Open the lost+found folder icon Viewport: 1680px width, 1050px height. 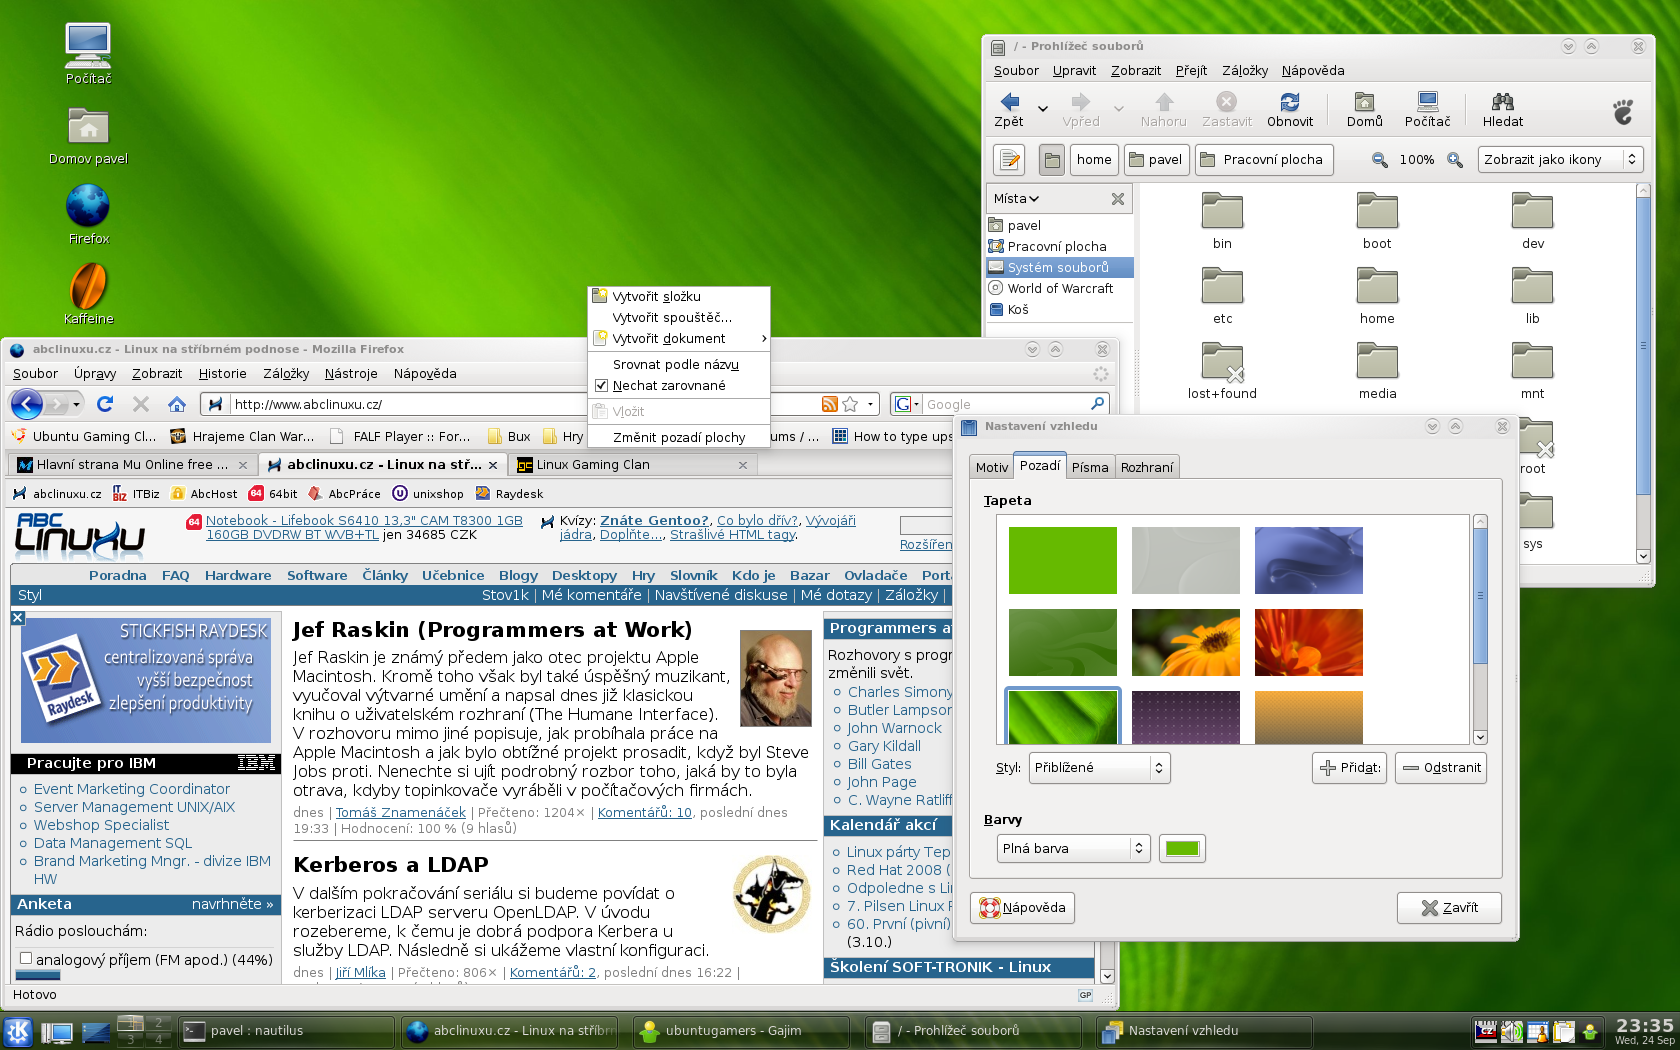click(x=1222, y=362)
